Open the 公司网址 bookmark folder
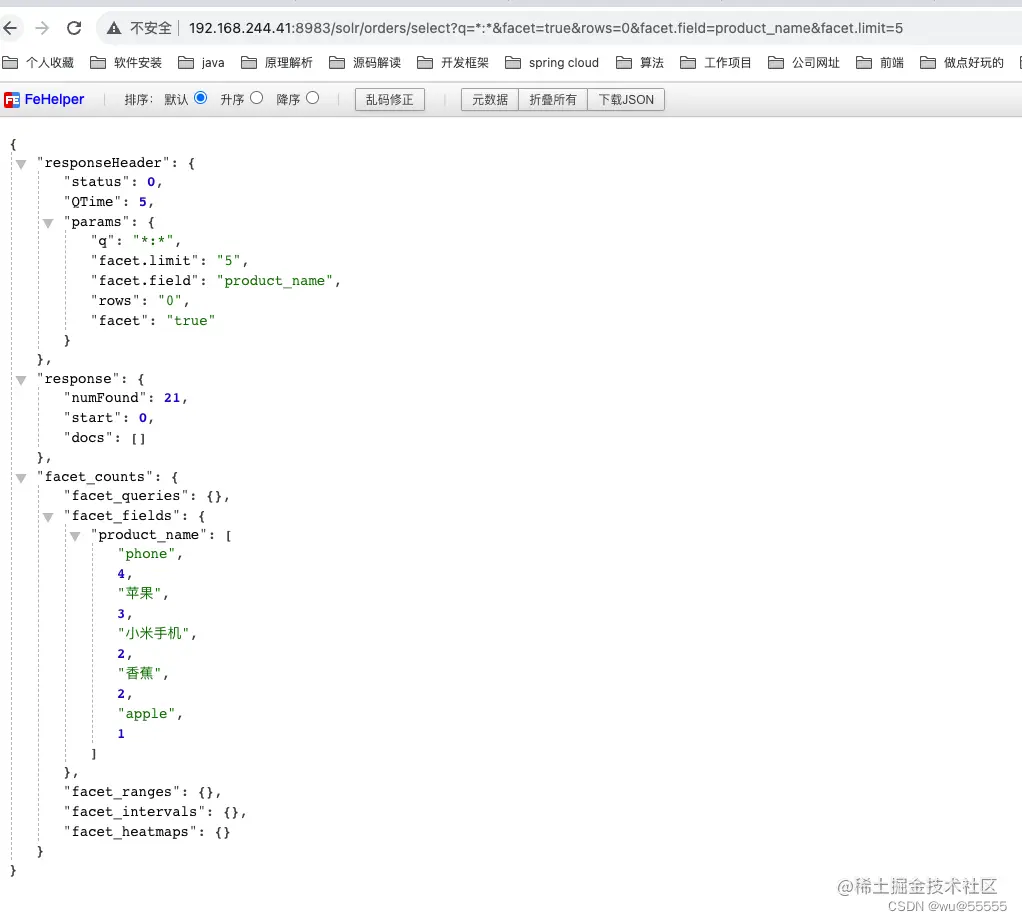The image size is (1022, 921). point(804,63)
